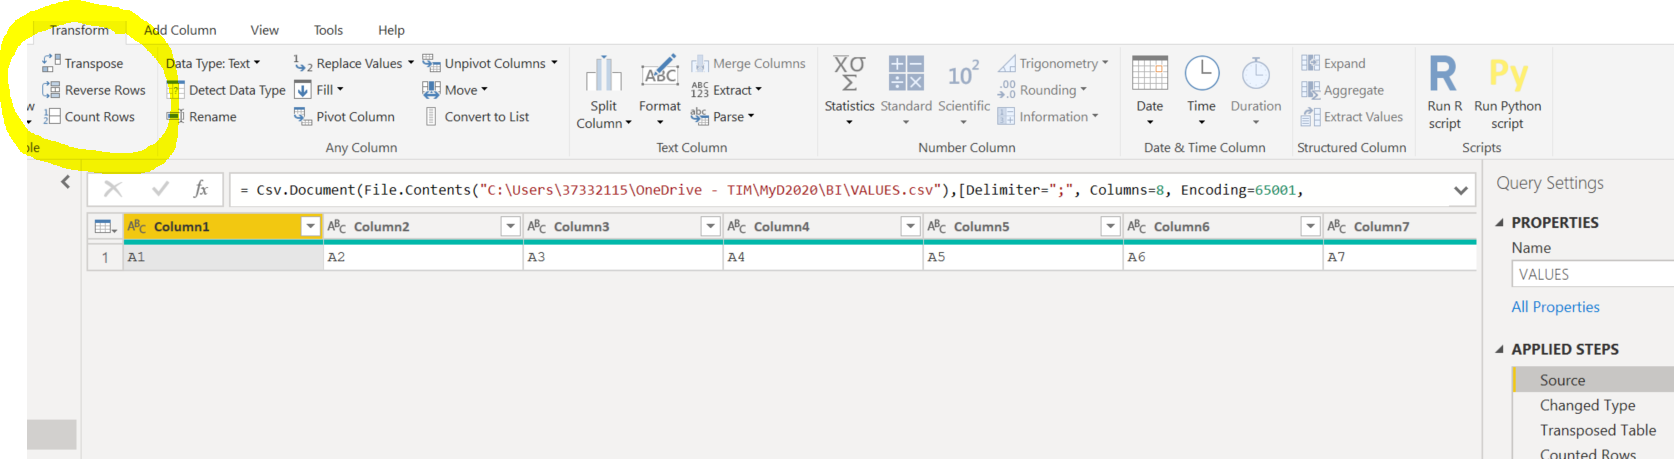
Task: Click the Merge Columns icon
Action: (x=700, y=63)
